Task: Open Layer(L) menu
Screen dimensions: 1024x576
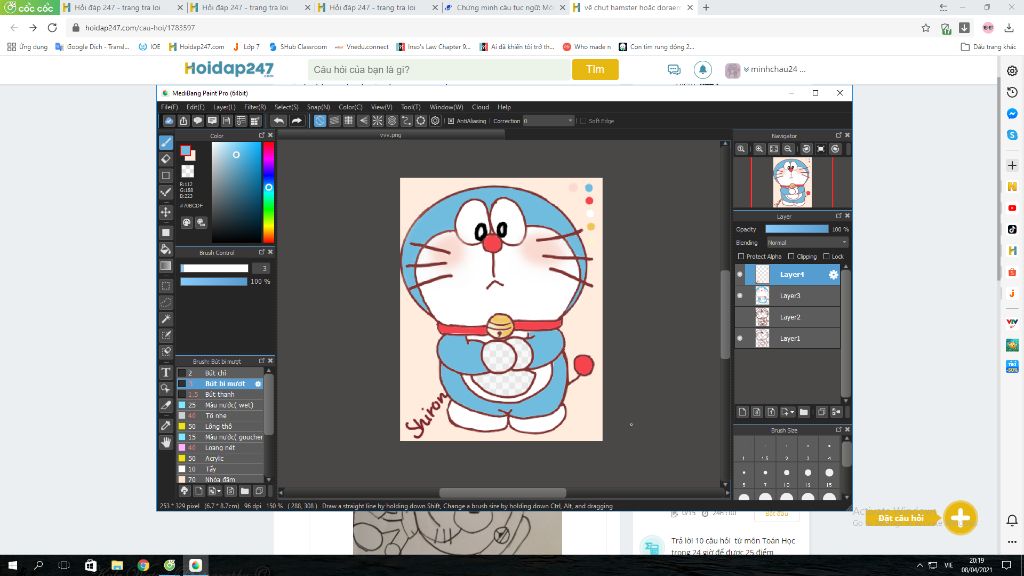Action: 224,107
